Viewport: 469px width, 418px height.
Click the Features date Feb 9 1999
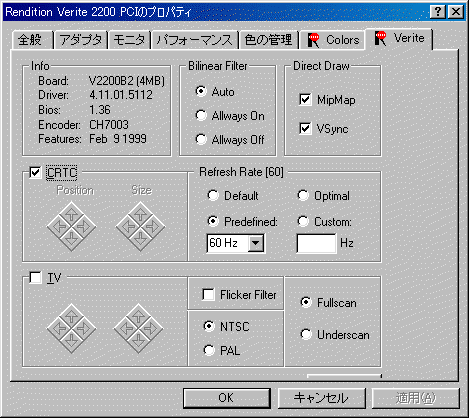tap(118, 139)
